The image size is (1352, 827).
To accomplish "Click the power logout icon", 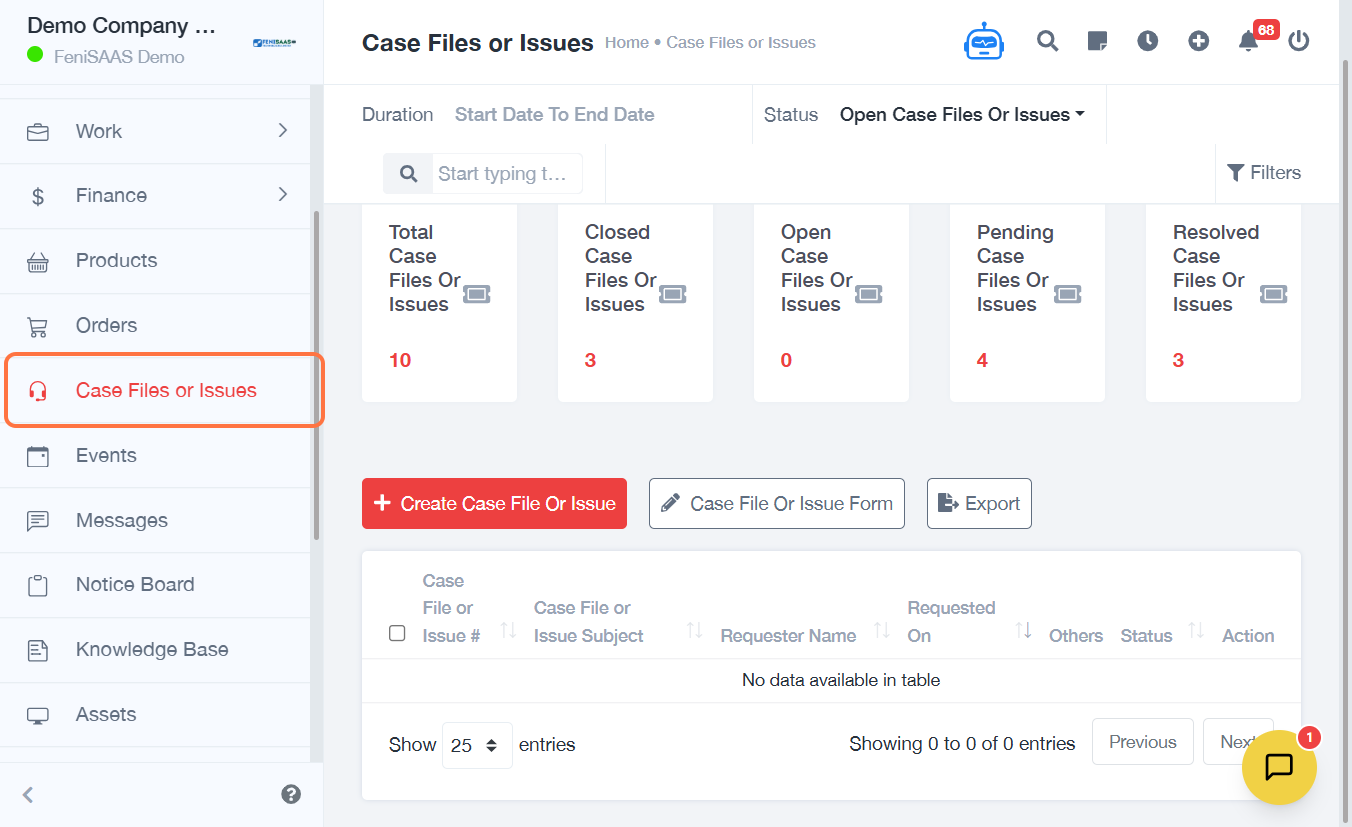I will pos(1298,41).
